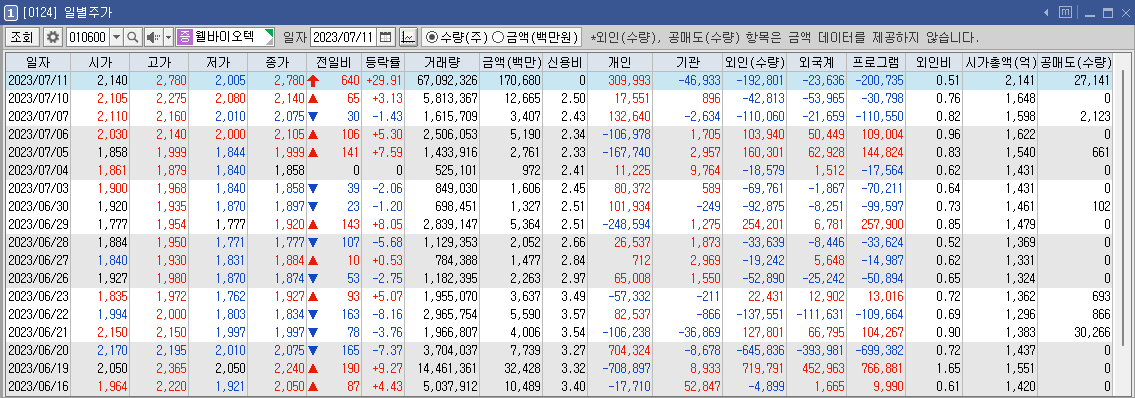This screenshot has width=1135, height=398.
Task: Click the 전일비 column header
Action: pos(333,62)
